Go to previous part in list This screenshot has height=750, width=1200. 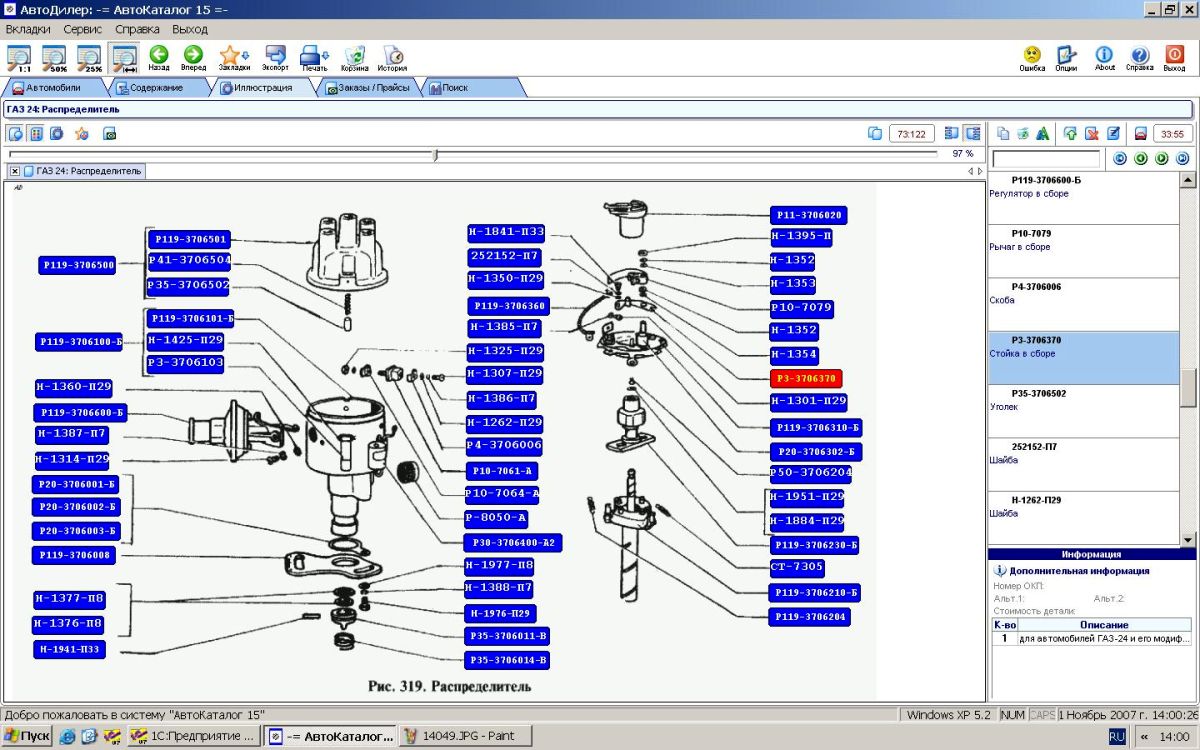[1141, 159]
